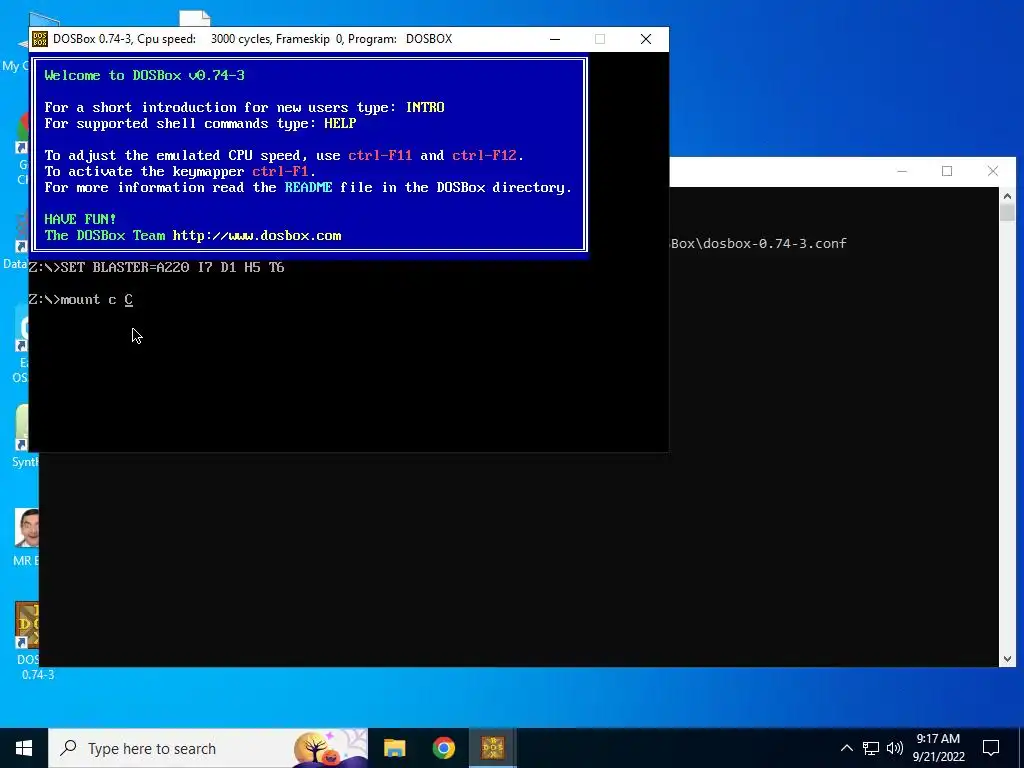The height and width of the screenshot is (768, 1024).
Task: Click the http://www.dosbox.com text
Action: point(257,236)
